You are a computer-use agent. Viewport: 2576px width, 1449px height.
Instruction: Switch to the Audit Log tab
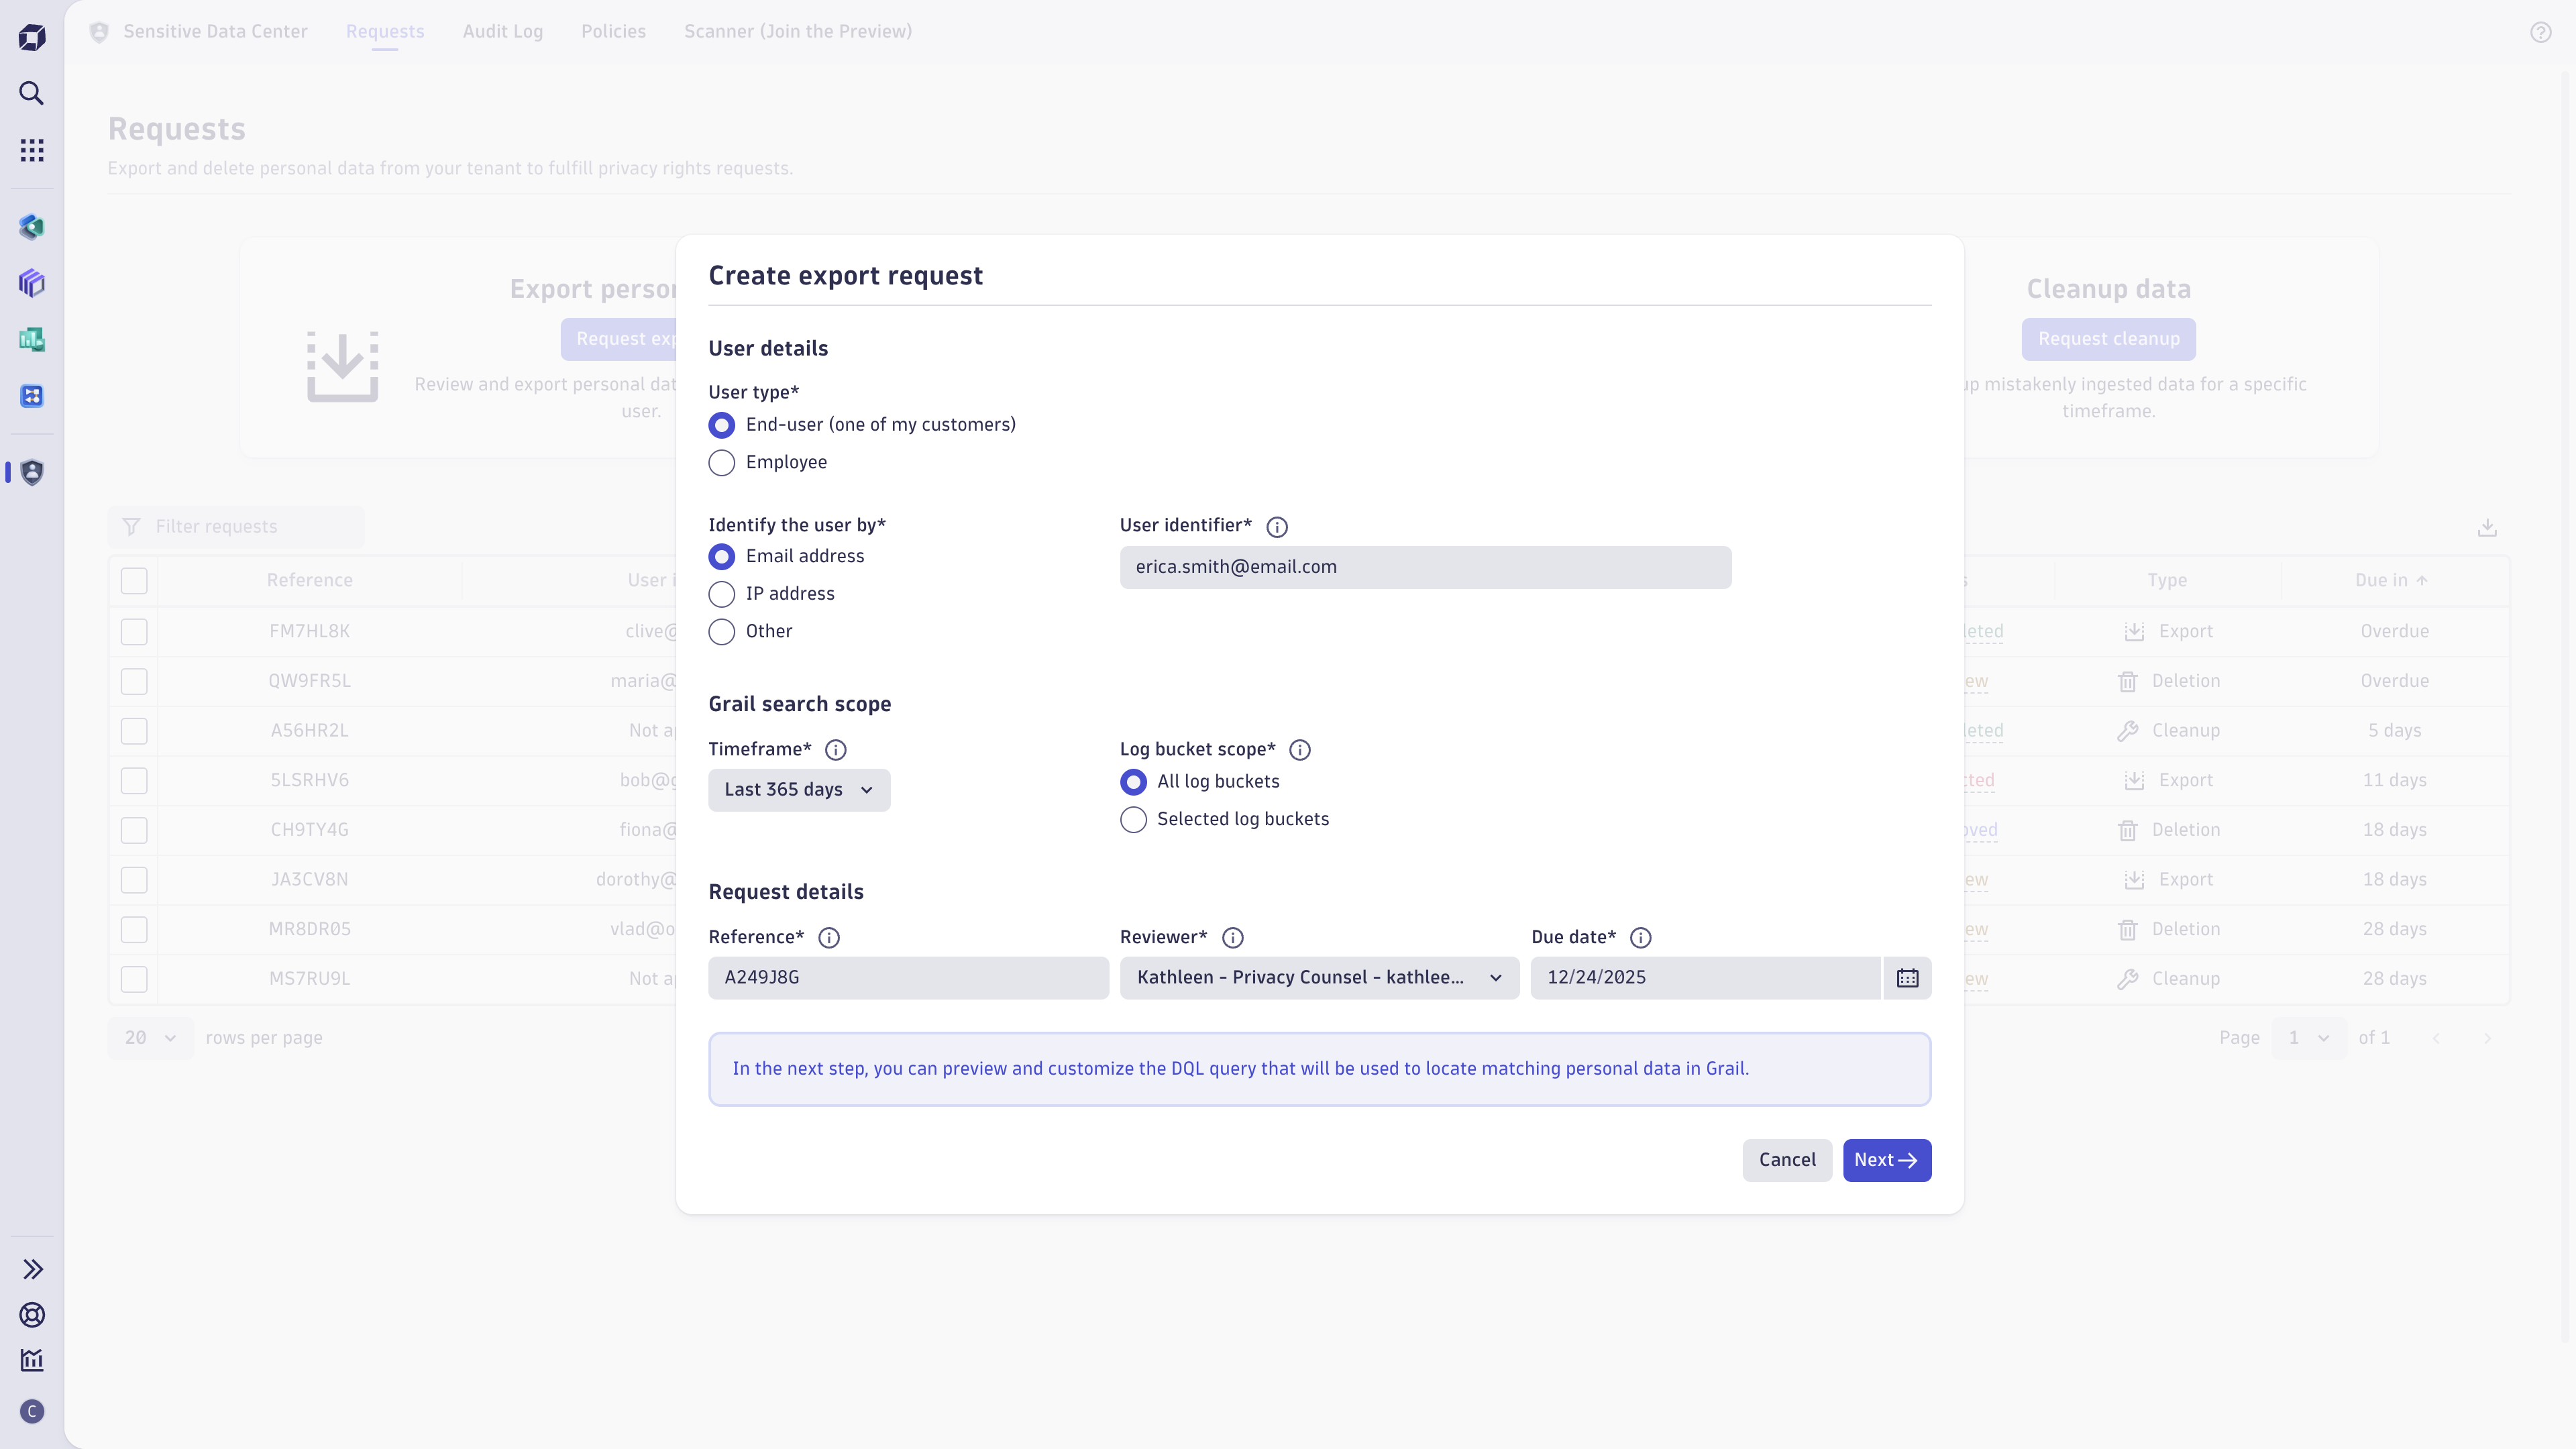502,31
